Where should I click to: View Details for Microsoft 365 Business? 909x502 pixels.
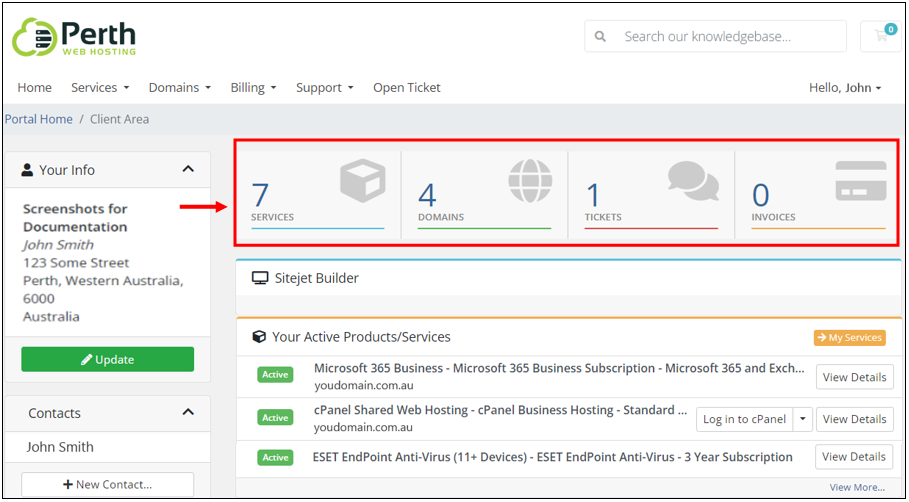[855, 377]
